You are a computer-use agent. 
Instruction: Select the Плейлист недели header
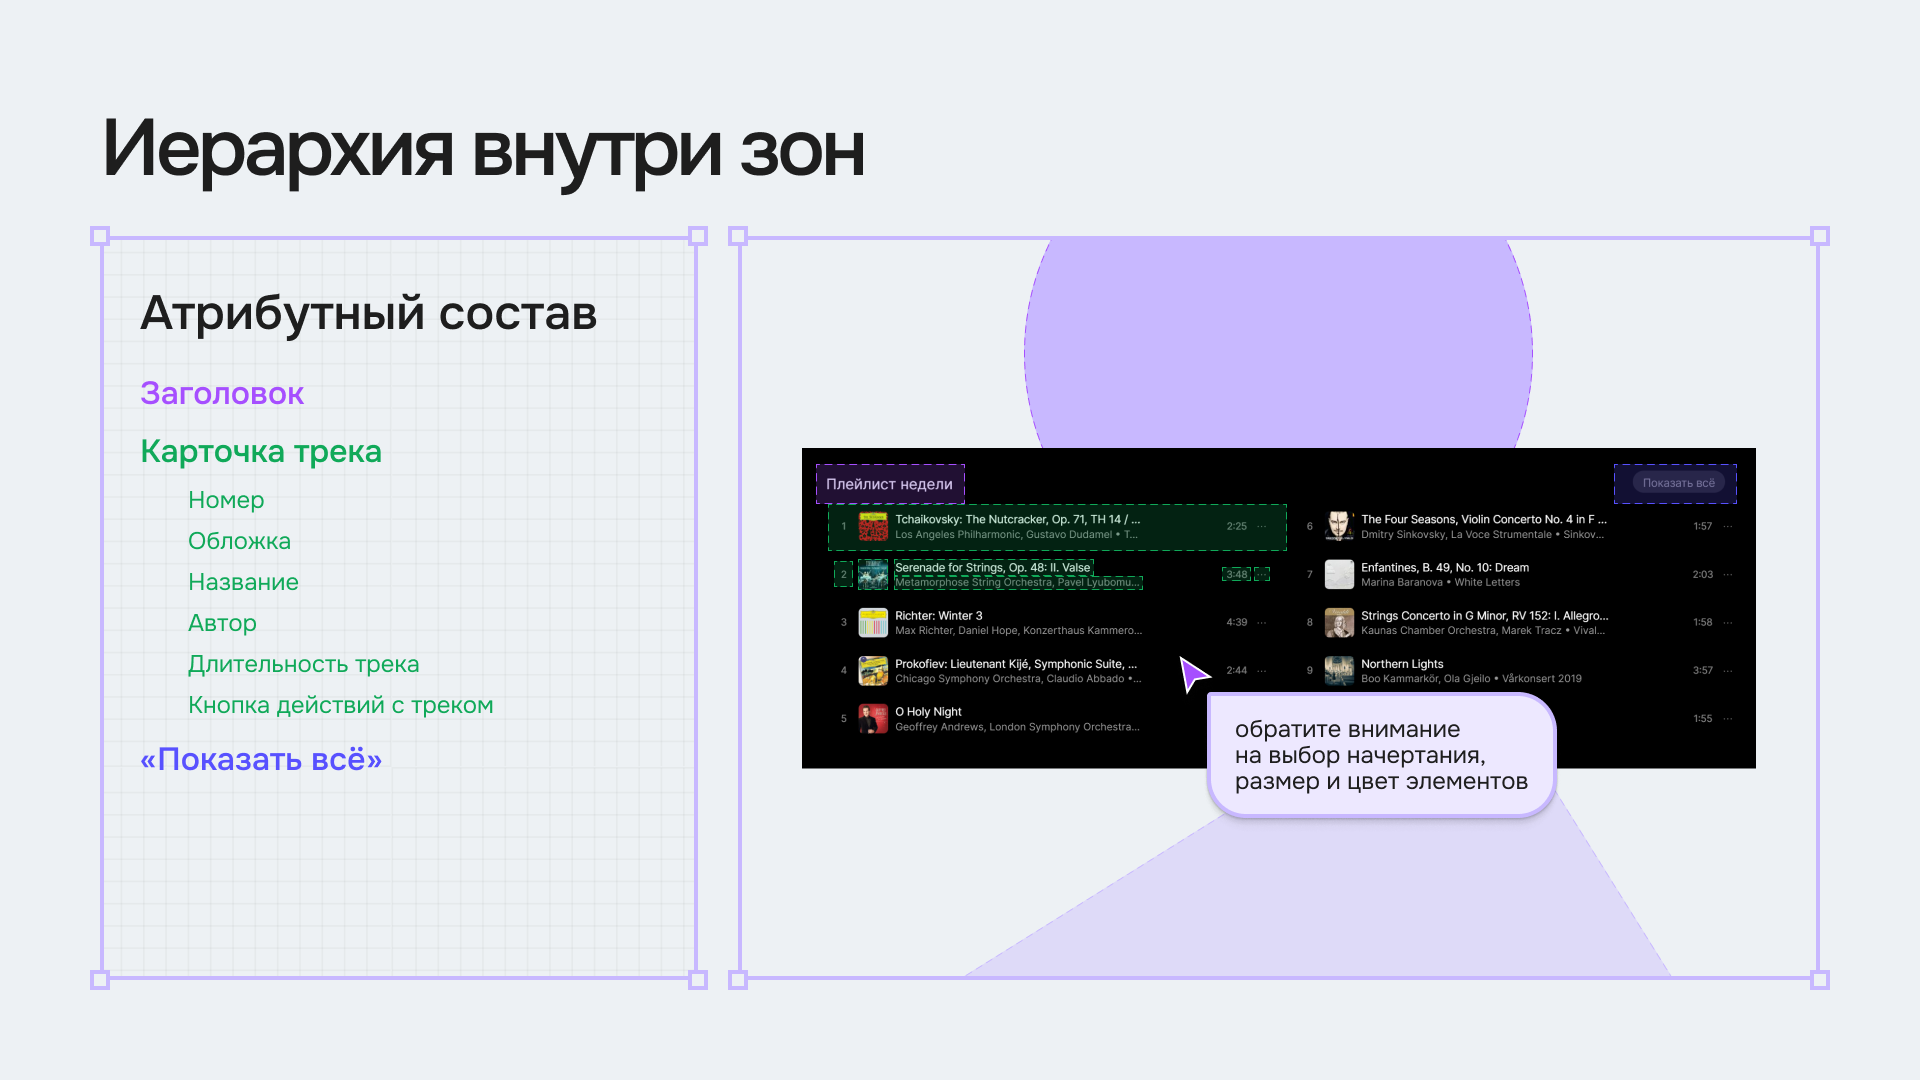pos(889,483)
